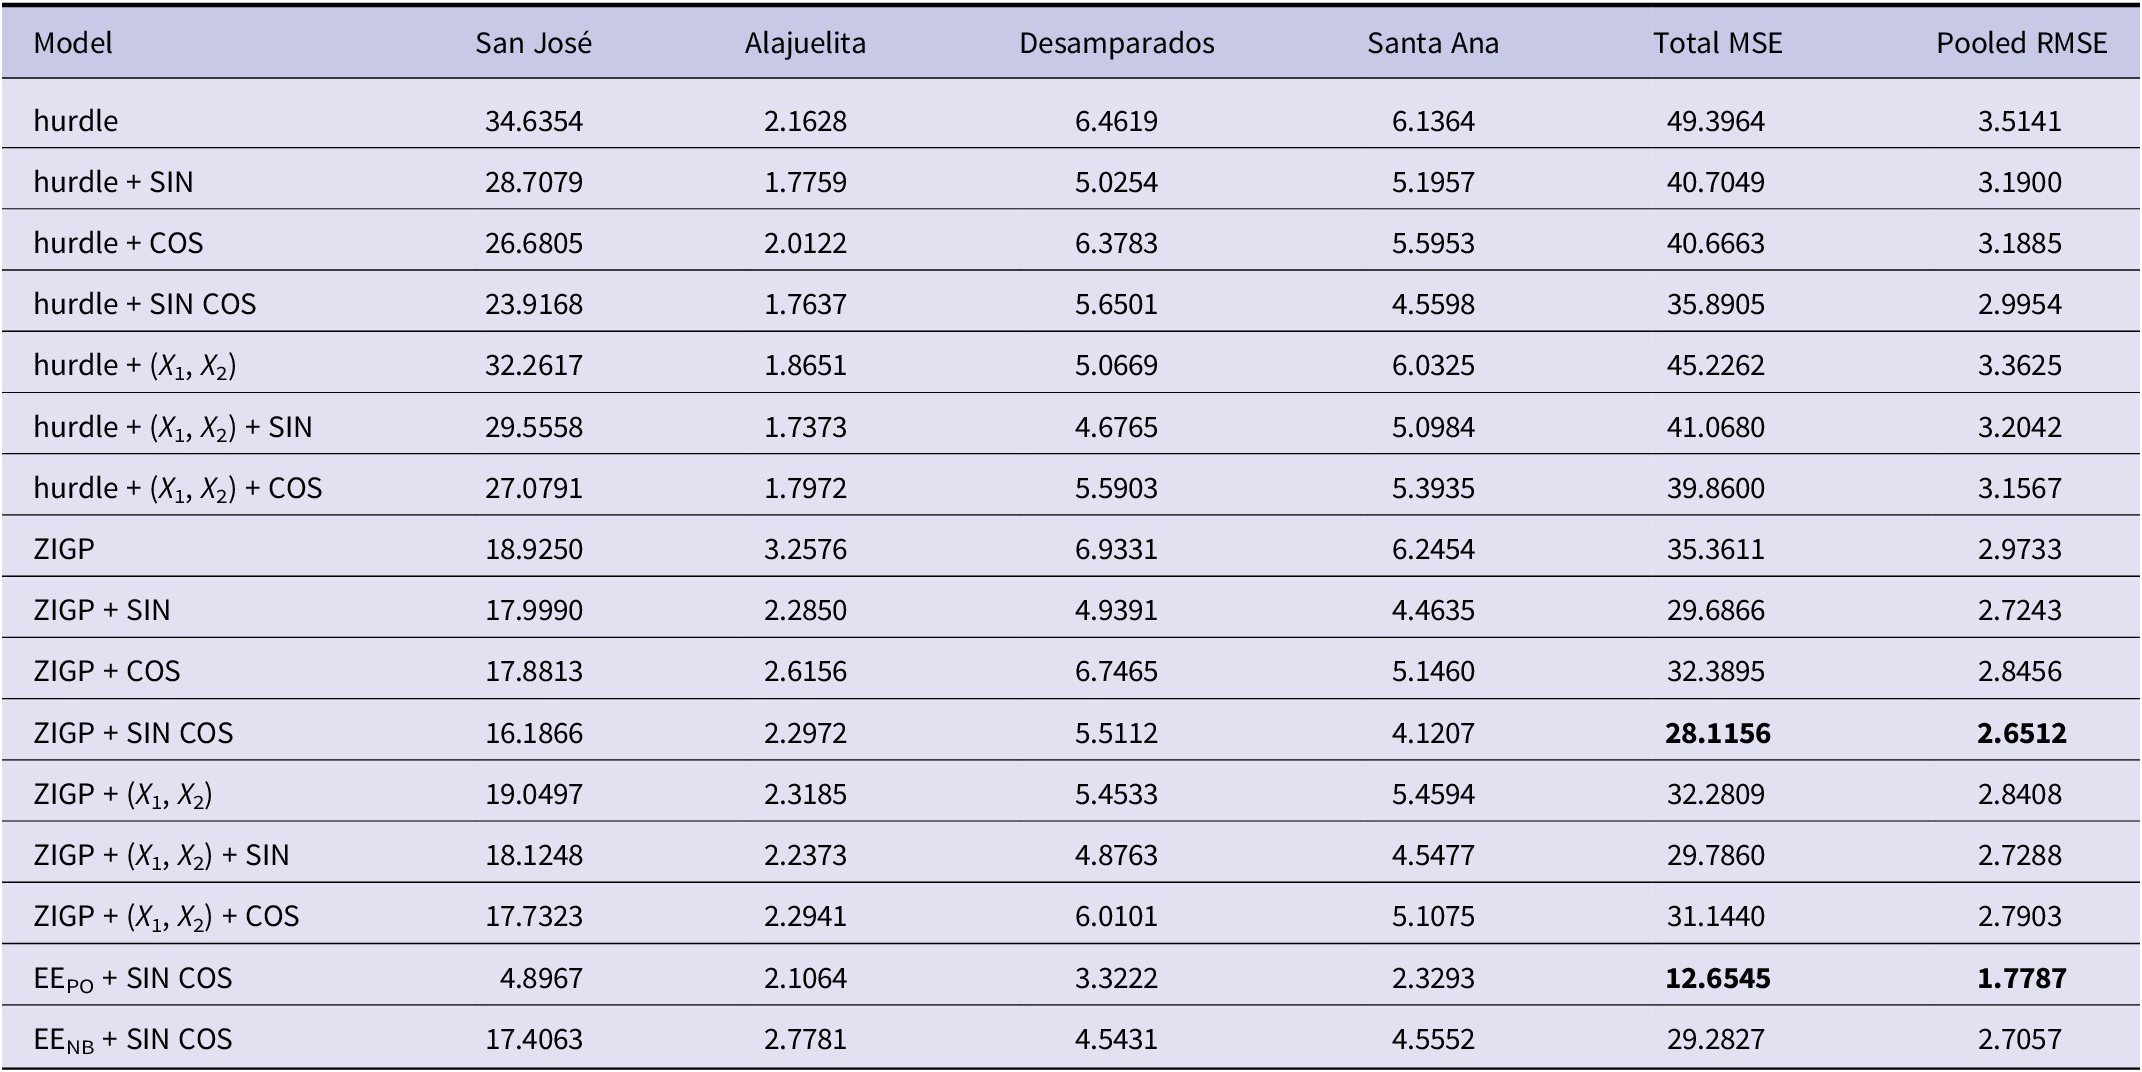Click the EE NB + SIN COS row label
This screenshot has height=1072, width=2142.
pos(133,1039)
